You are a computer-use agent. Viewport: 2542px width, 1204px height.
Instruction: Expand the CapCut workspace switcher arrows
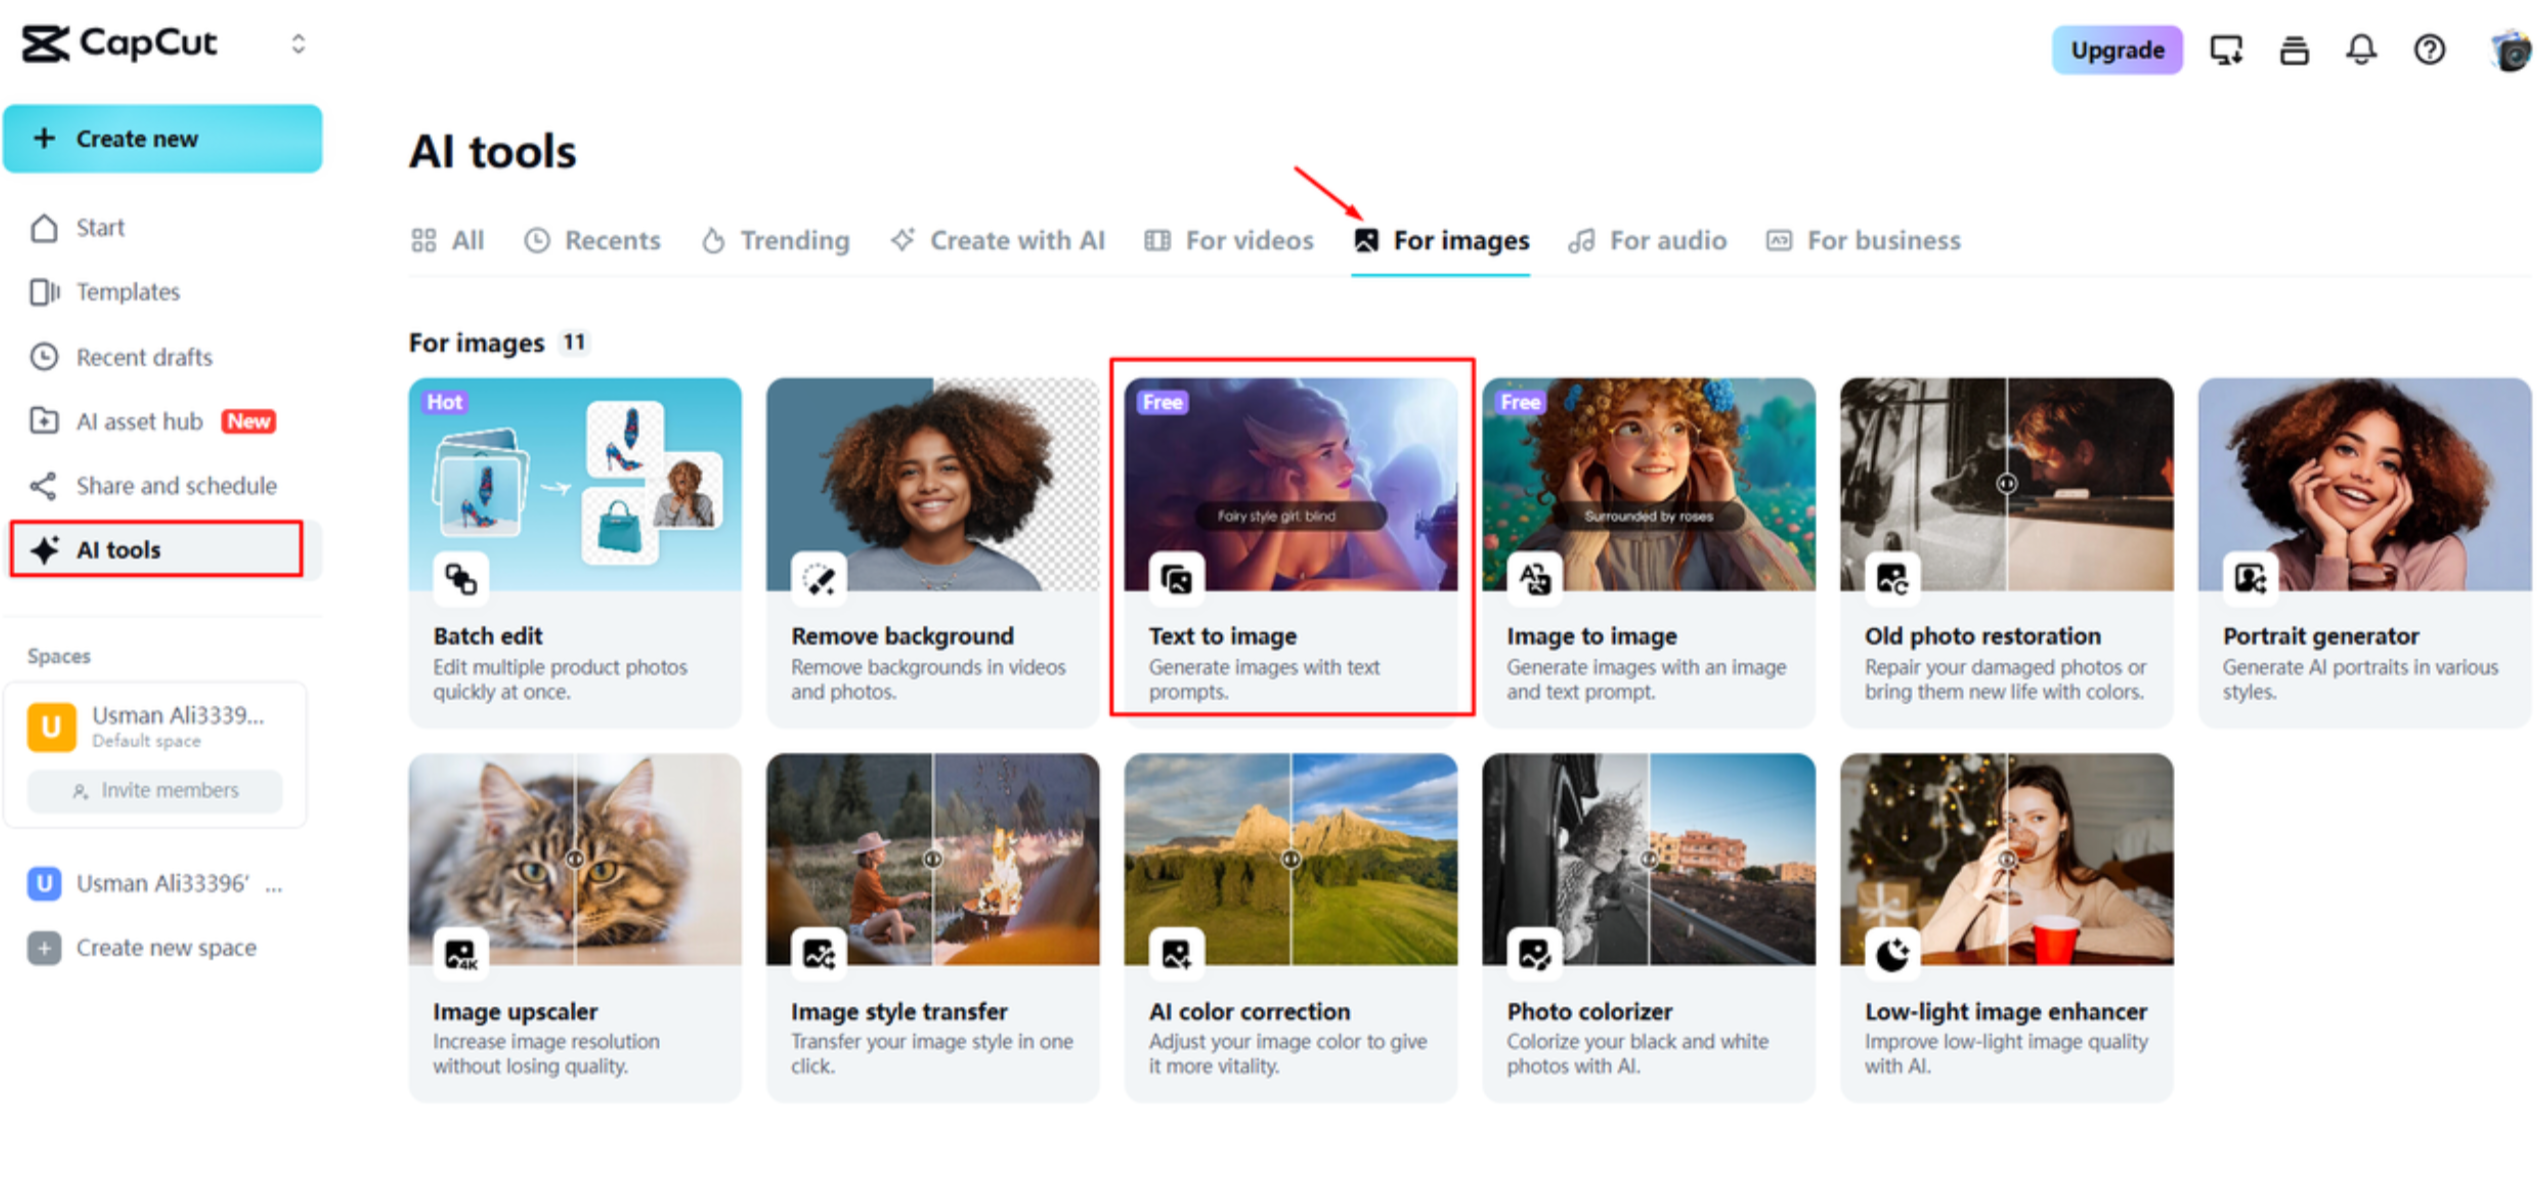coord(298,44)
